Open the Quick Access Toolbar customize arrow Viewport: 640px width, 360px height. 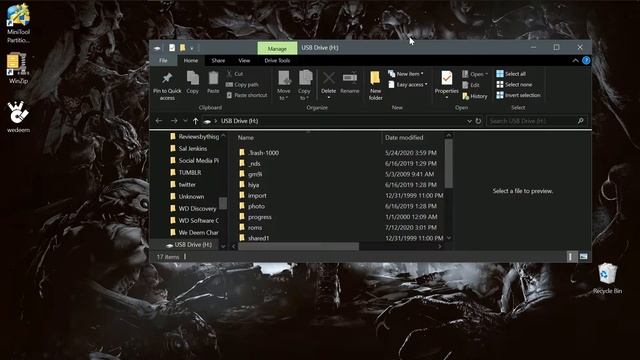pyautogui.click(x=192, y=48)
